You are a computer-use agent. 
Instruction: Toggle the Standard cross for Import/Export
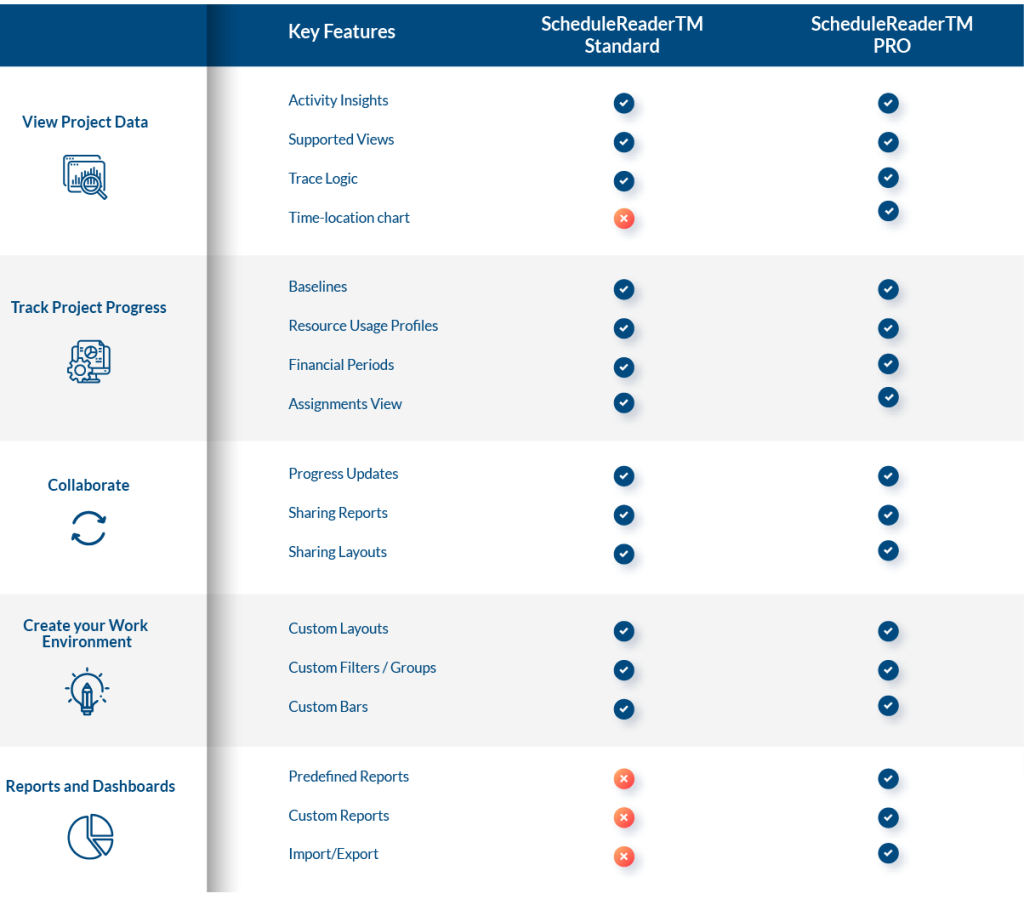(x=624, y=857)
